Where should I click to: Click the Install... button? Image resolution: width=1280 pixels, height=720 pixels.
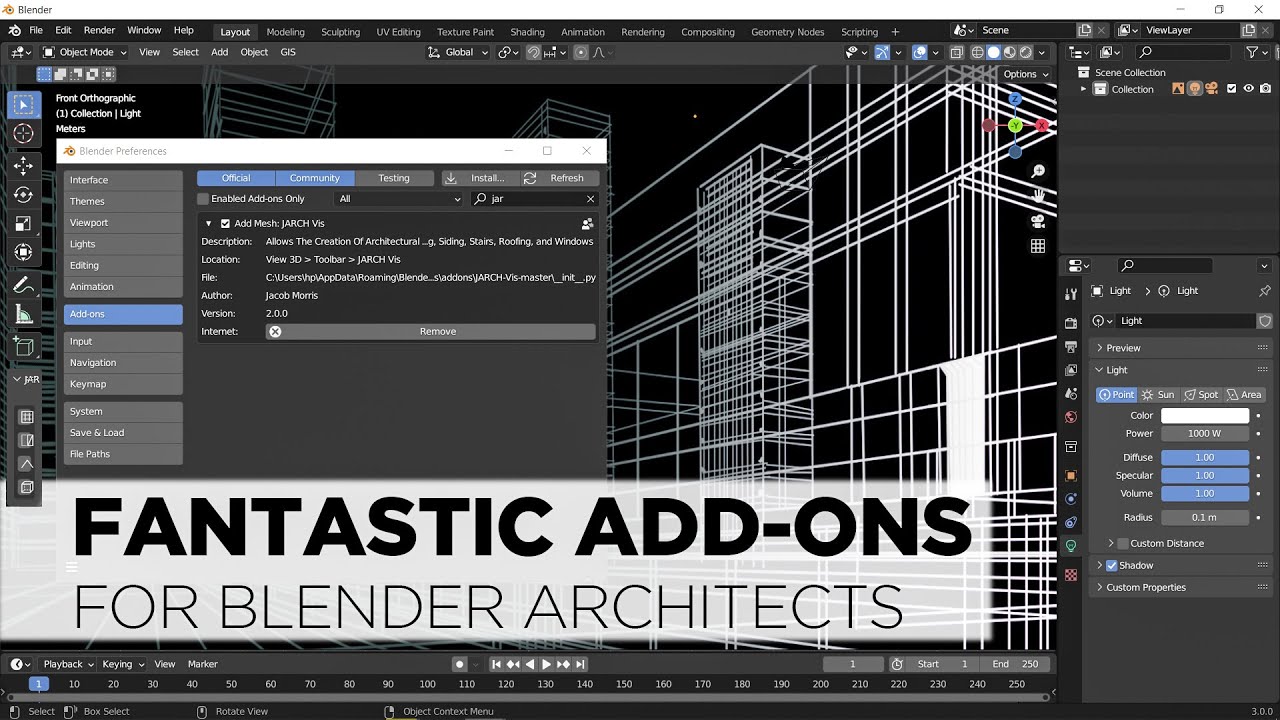(x=479, y=178)
